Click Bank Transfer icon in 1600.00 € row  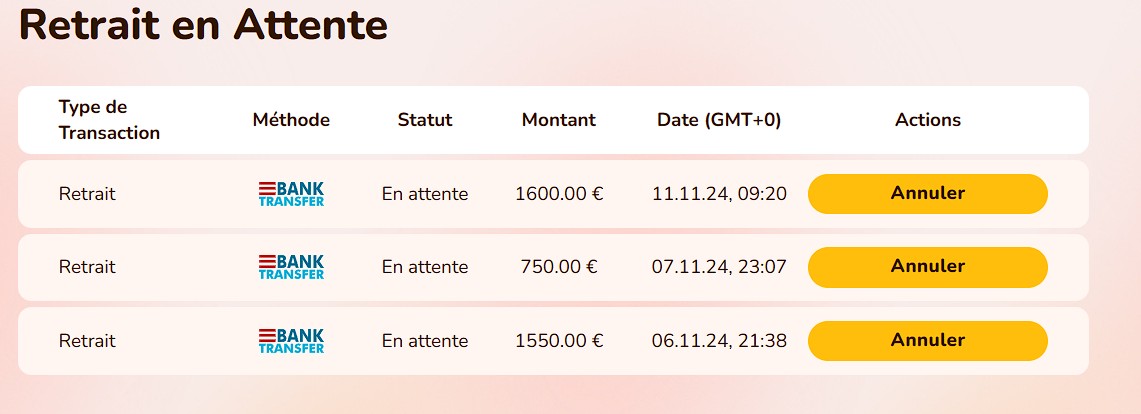291,194
